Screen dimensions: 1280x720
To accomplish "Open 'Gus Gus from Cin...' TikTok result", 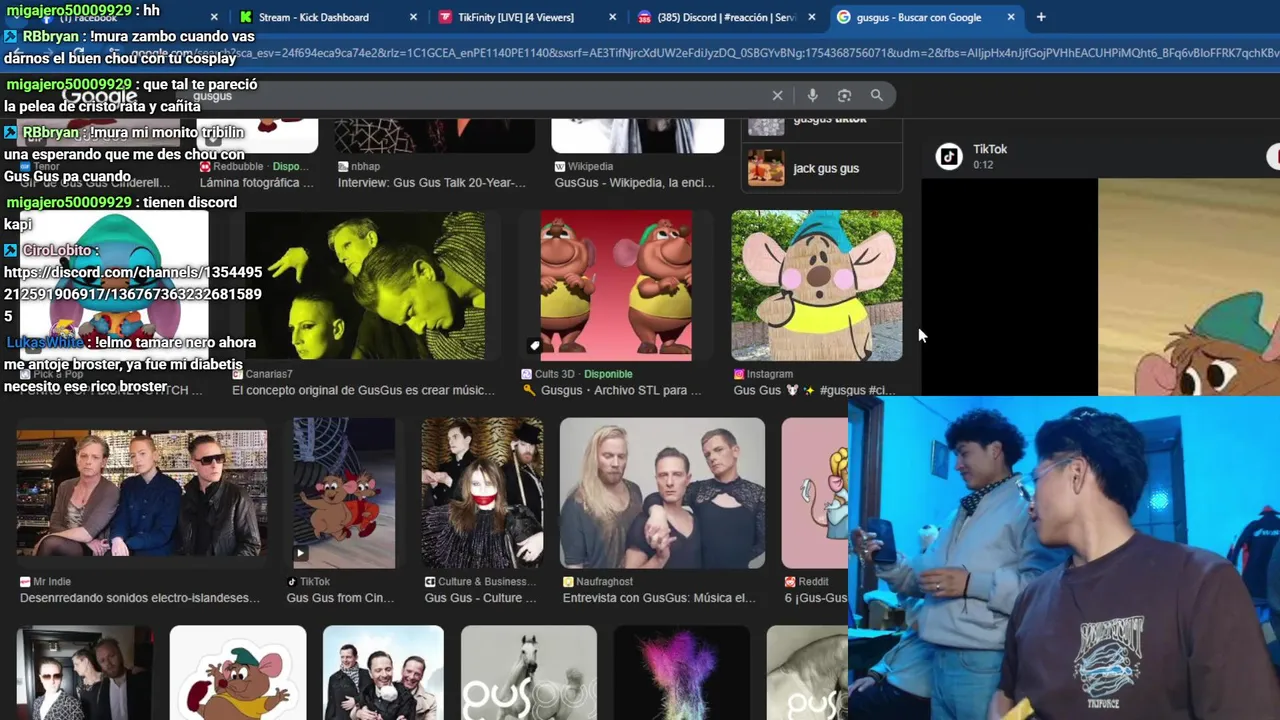I will pos(340,598).
